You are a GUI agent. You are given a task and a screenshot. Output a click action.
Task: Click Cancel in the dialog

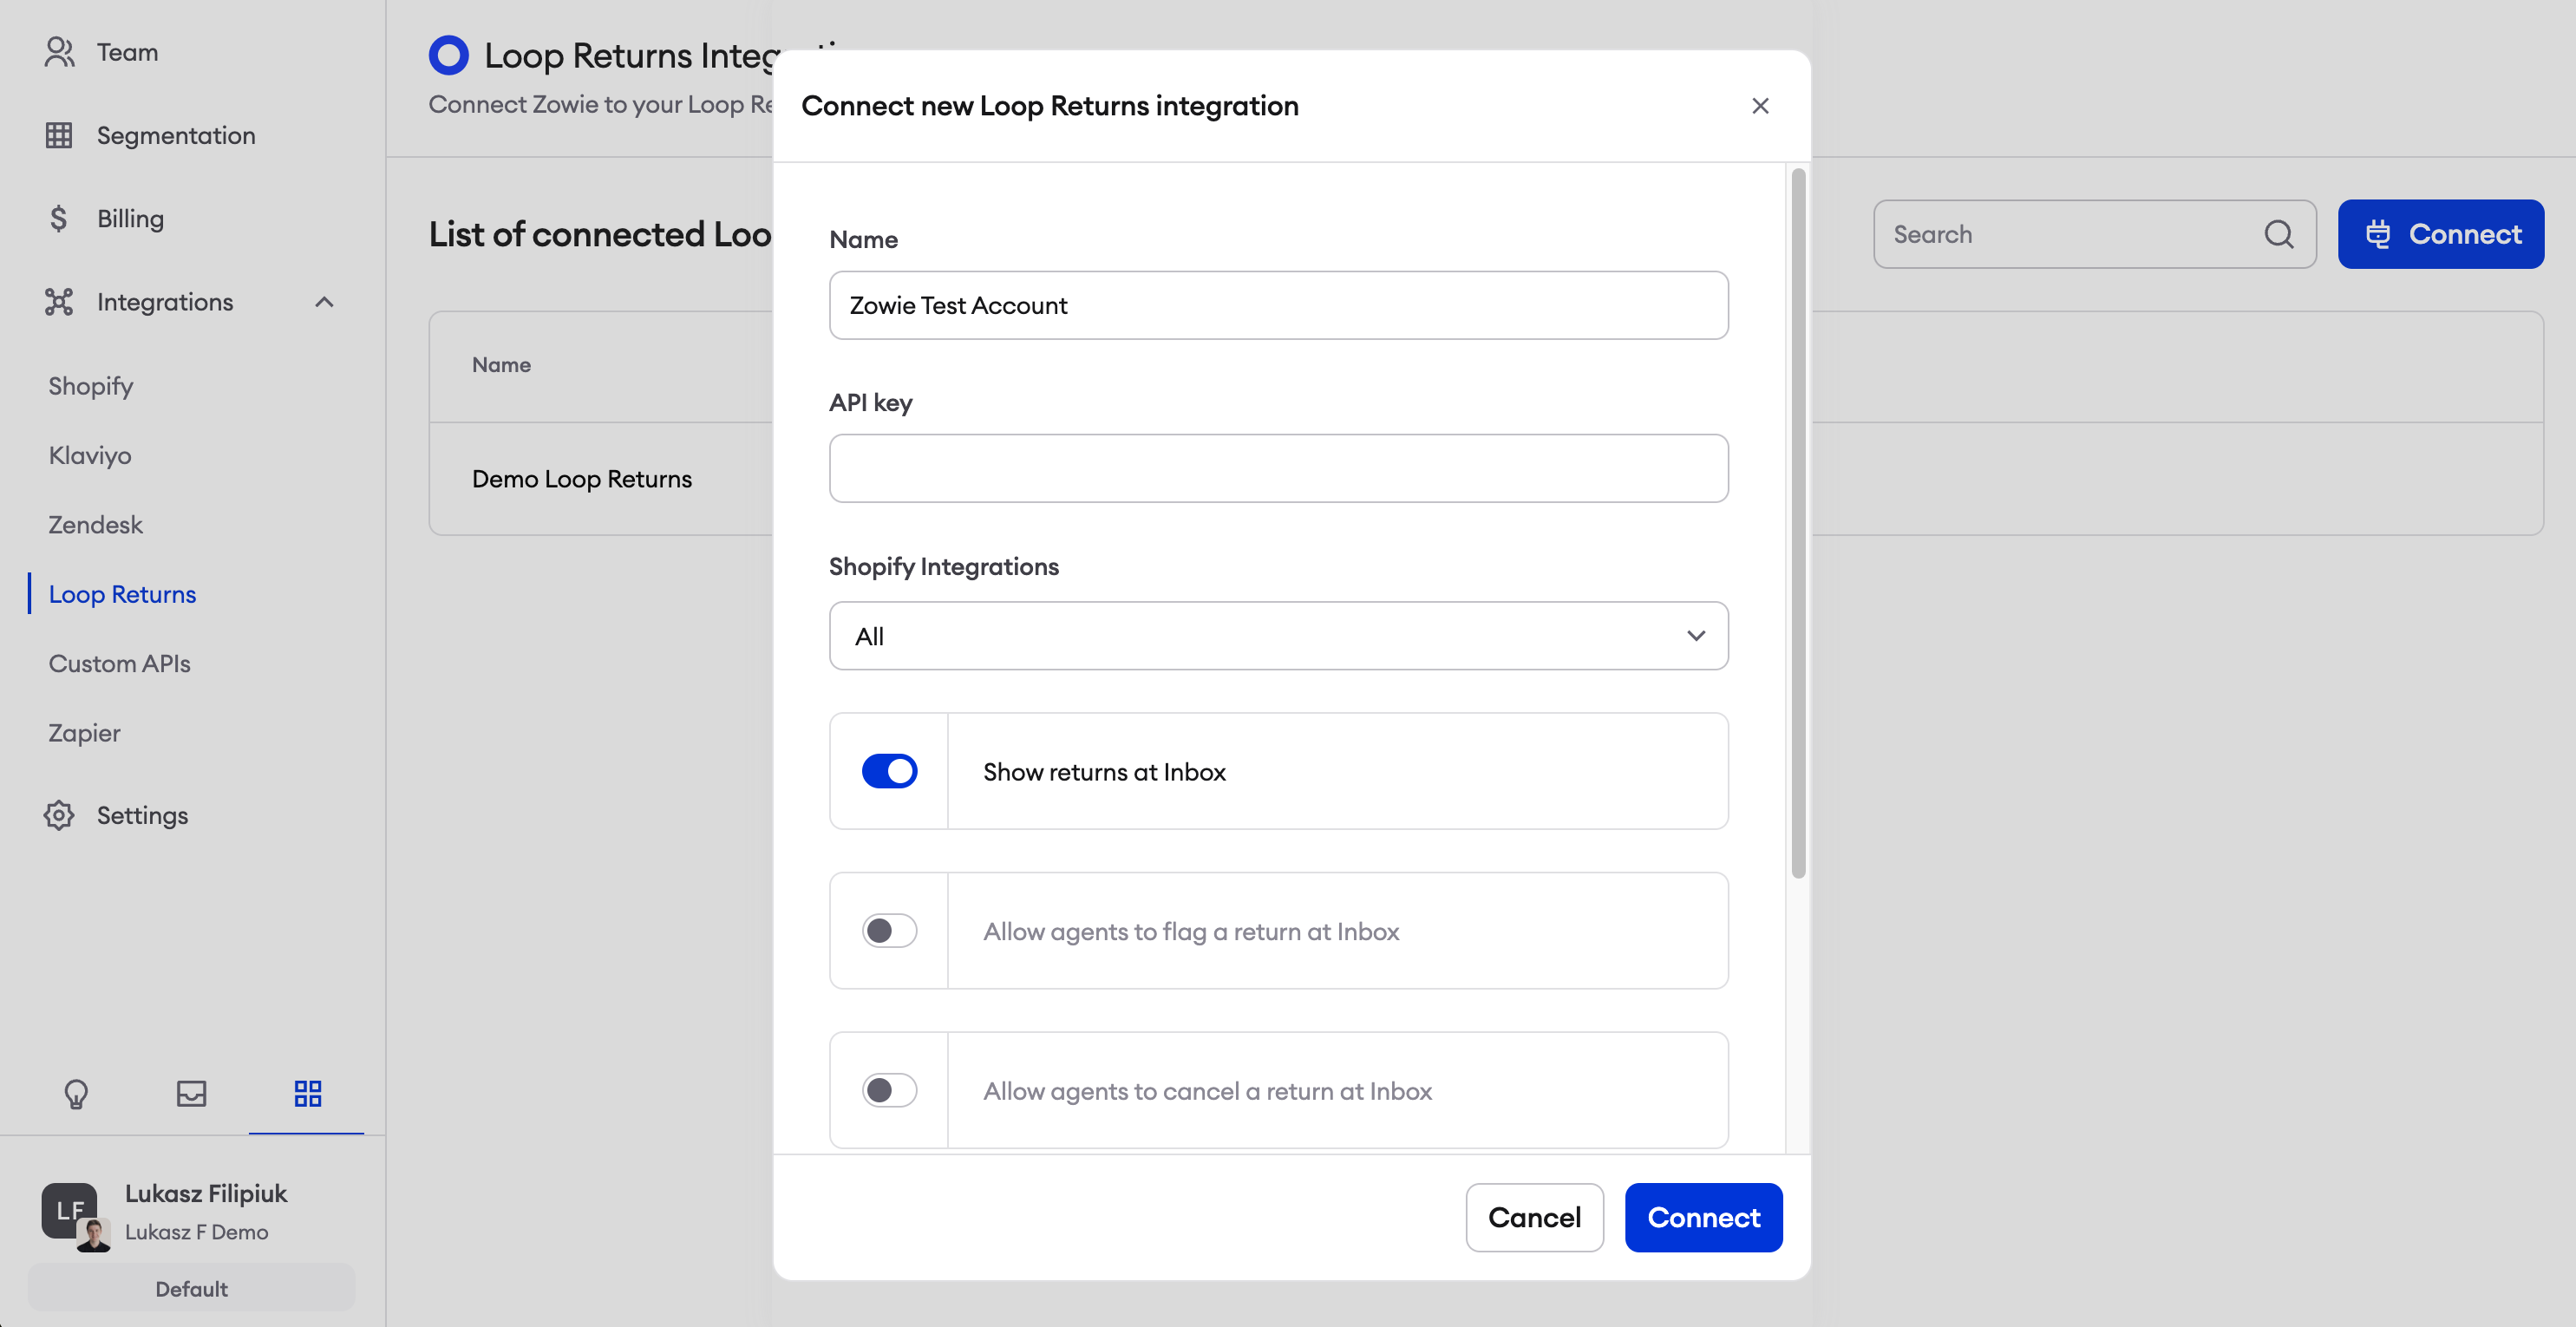[x=1534, y=1217]
